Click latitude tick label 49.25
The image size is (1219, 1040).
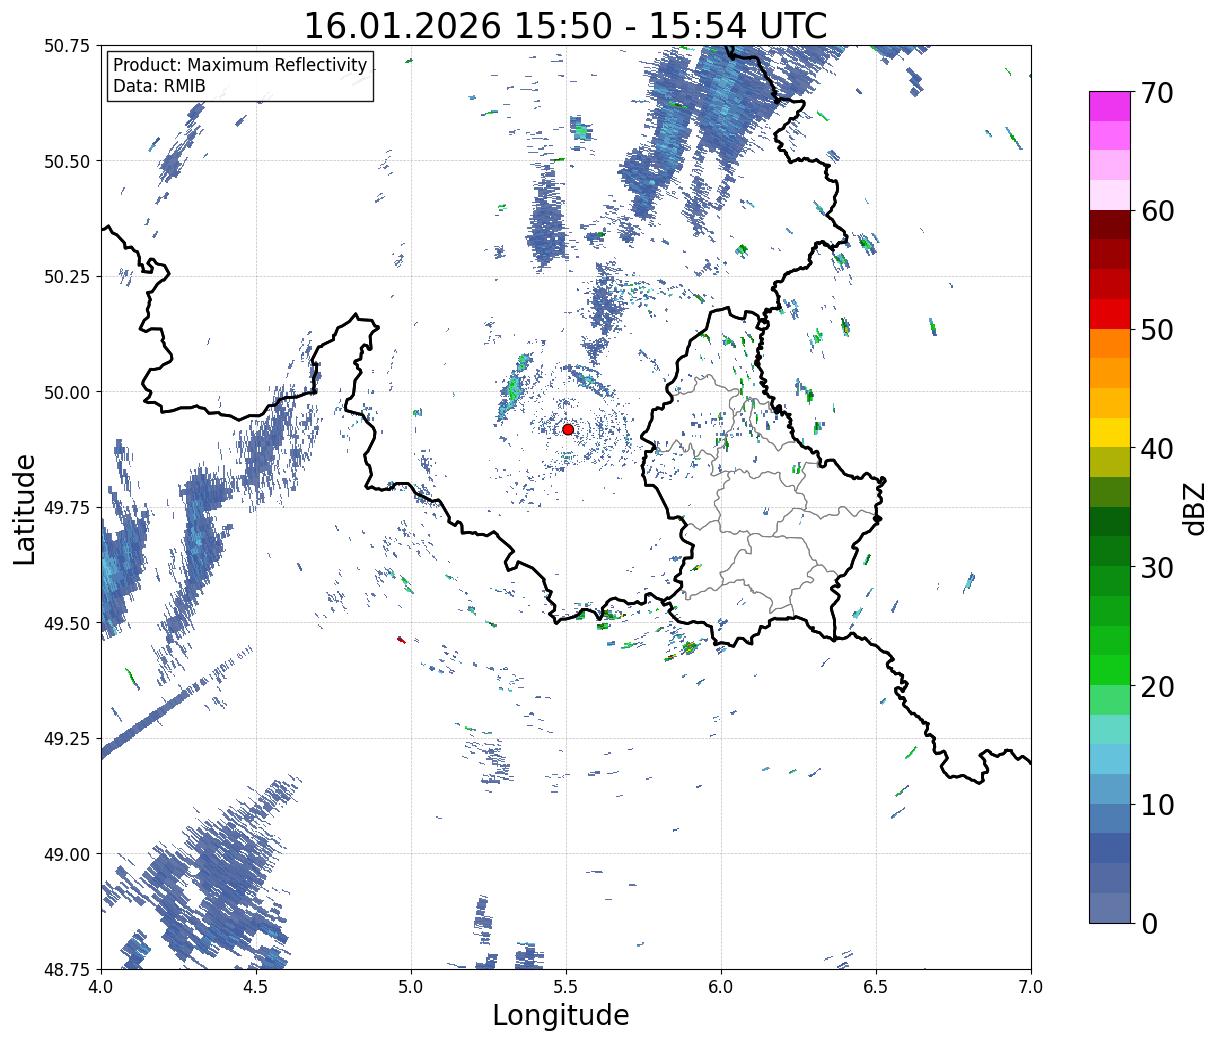(67, 739)
